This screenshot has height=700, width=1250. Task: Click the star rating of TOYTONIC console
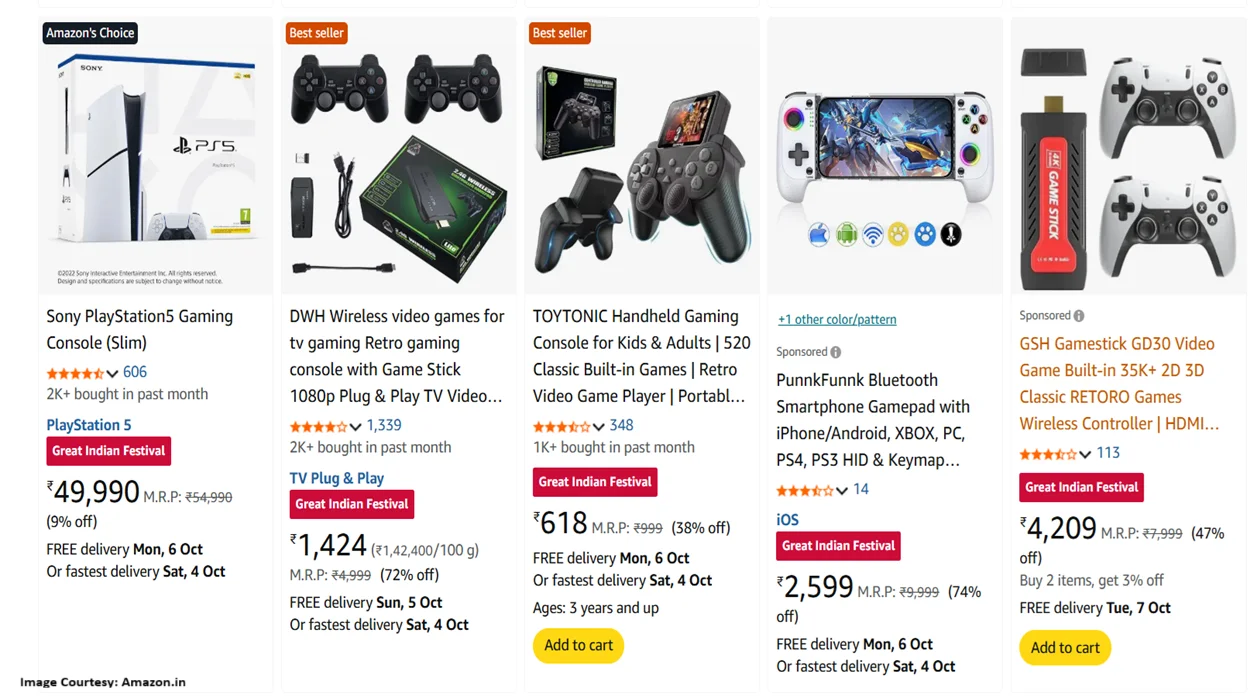pyautogui.click(x=561, y=426)
